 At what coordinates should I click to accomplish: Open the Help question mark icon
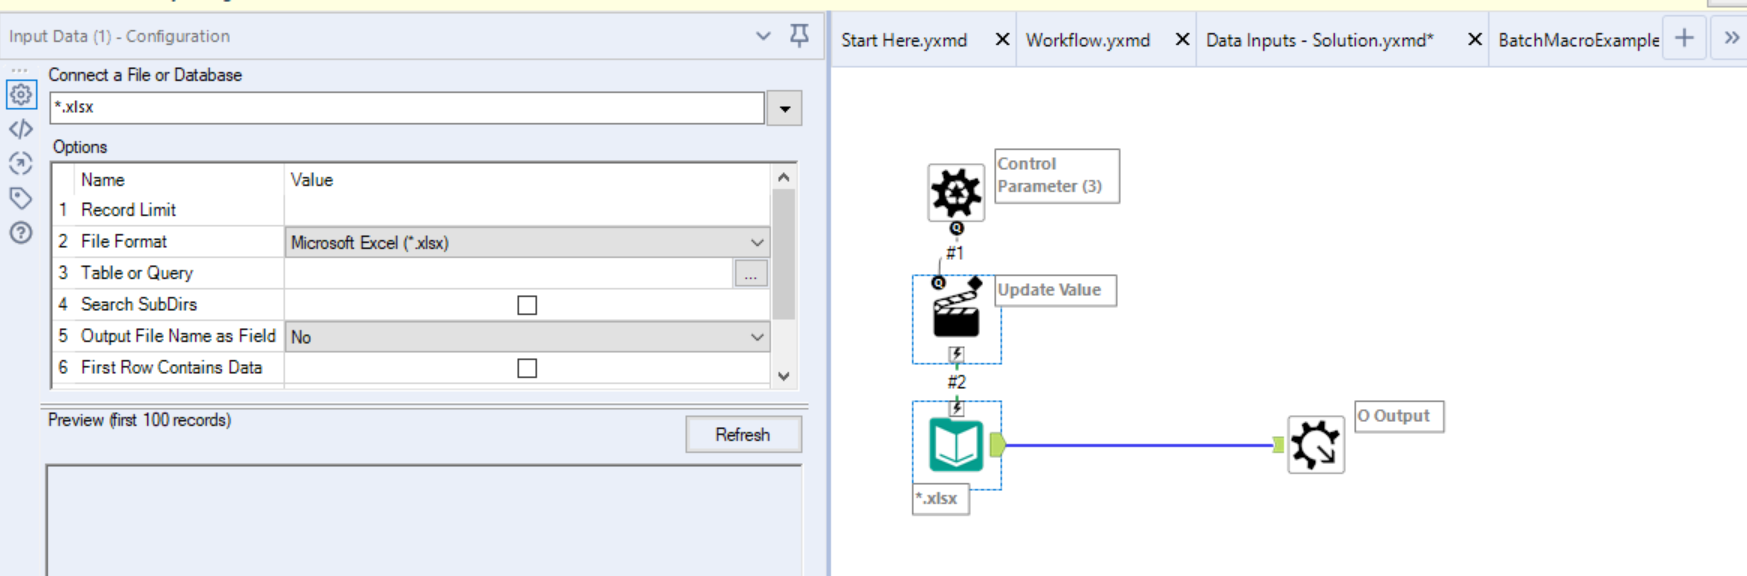coord(21,233)
